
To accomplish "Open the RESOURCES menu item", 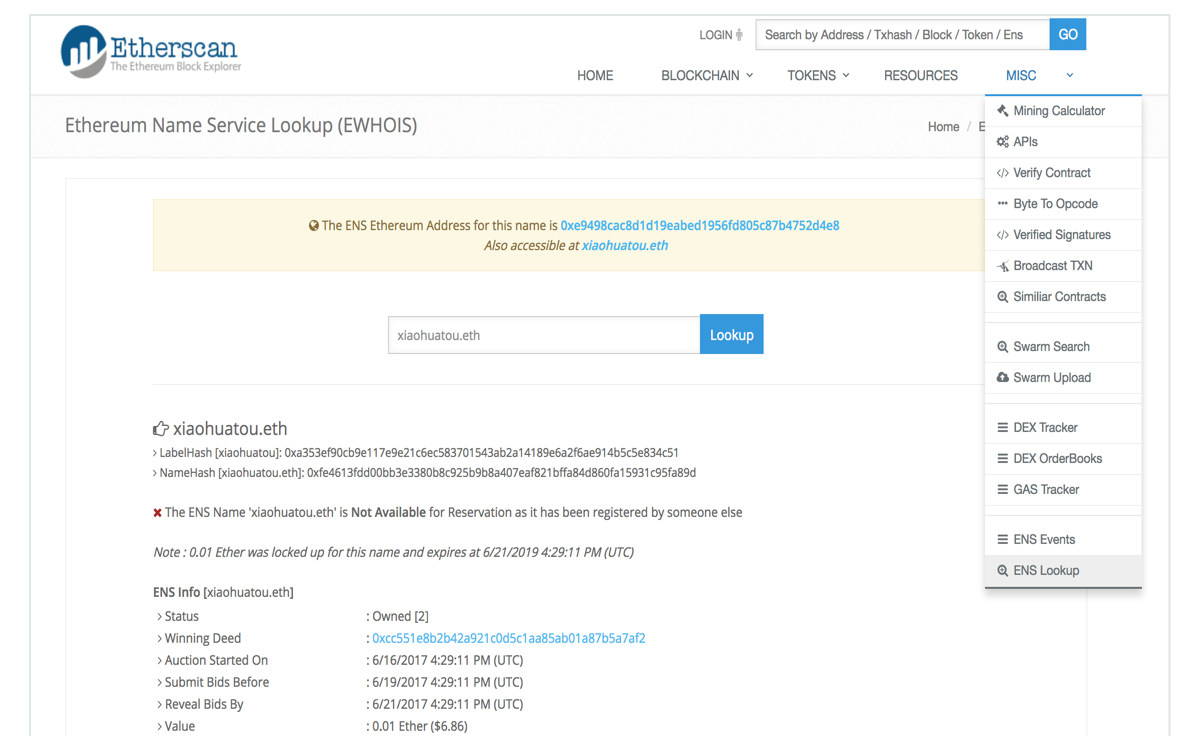I will point(920,75).
